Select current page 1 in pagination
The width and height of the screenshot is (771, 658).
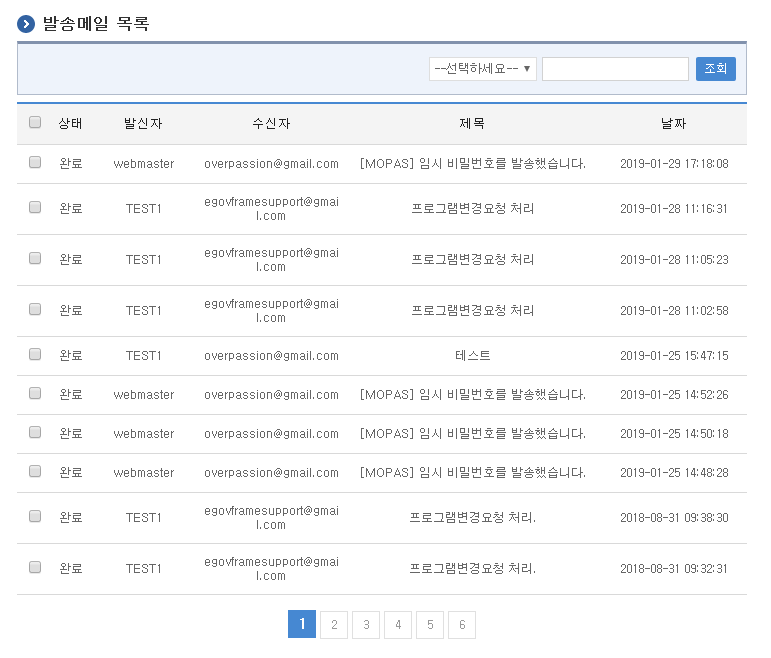click(x=302, y=625)
